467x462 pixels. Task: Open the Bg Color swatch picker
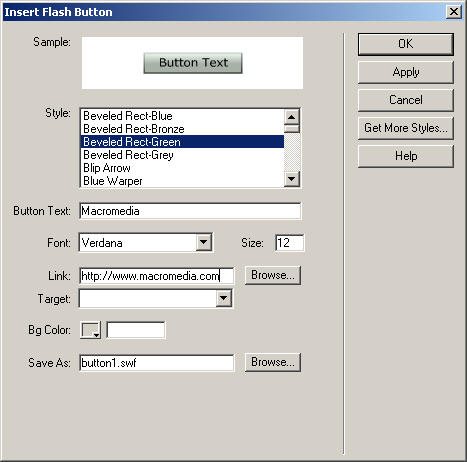[90, 330]
